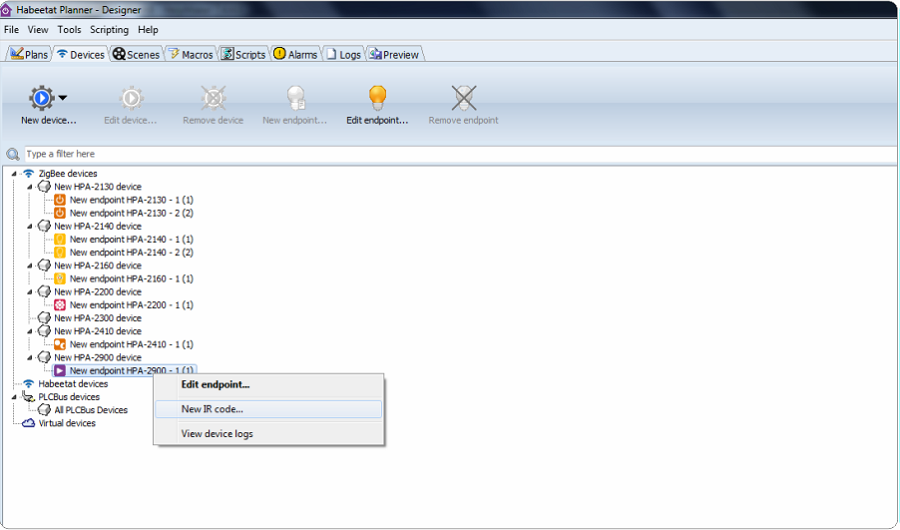Select 'New endpoint HPA-2140 - 2 (2)' text

[x=131, y=253]
